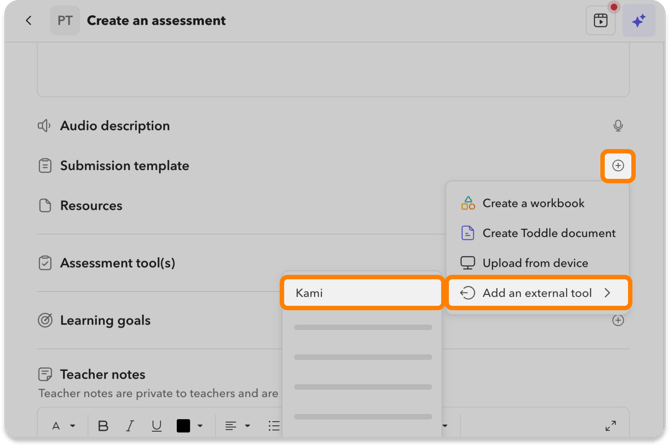Click the Audio description label
The height and width of the screenshot is (446, 670).
115,126
